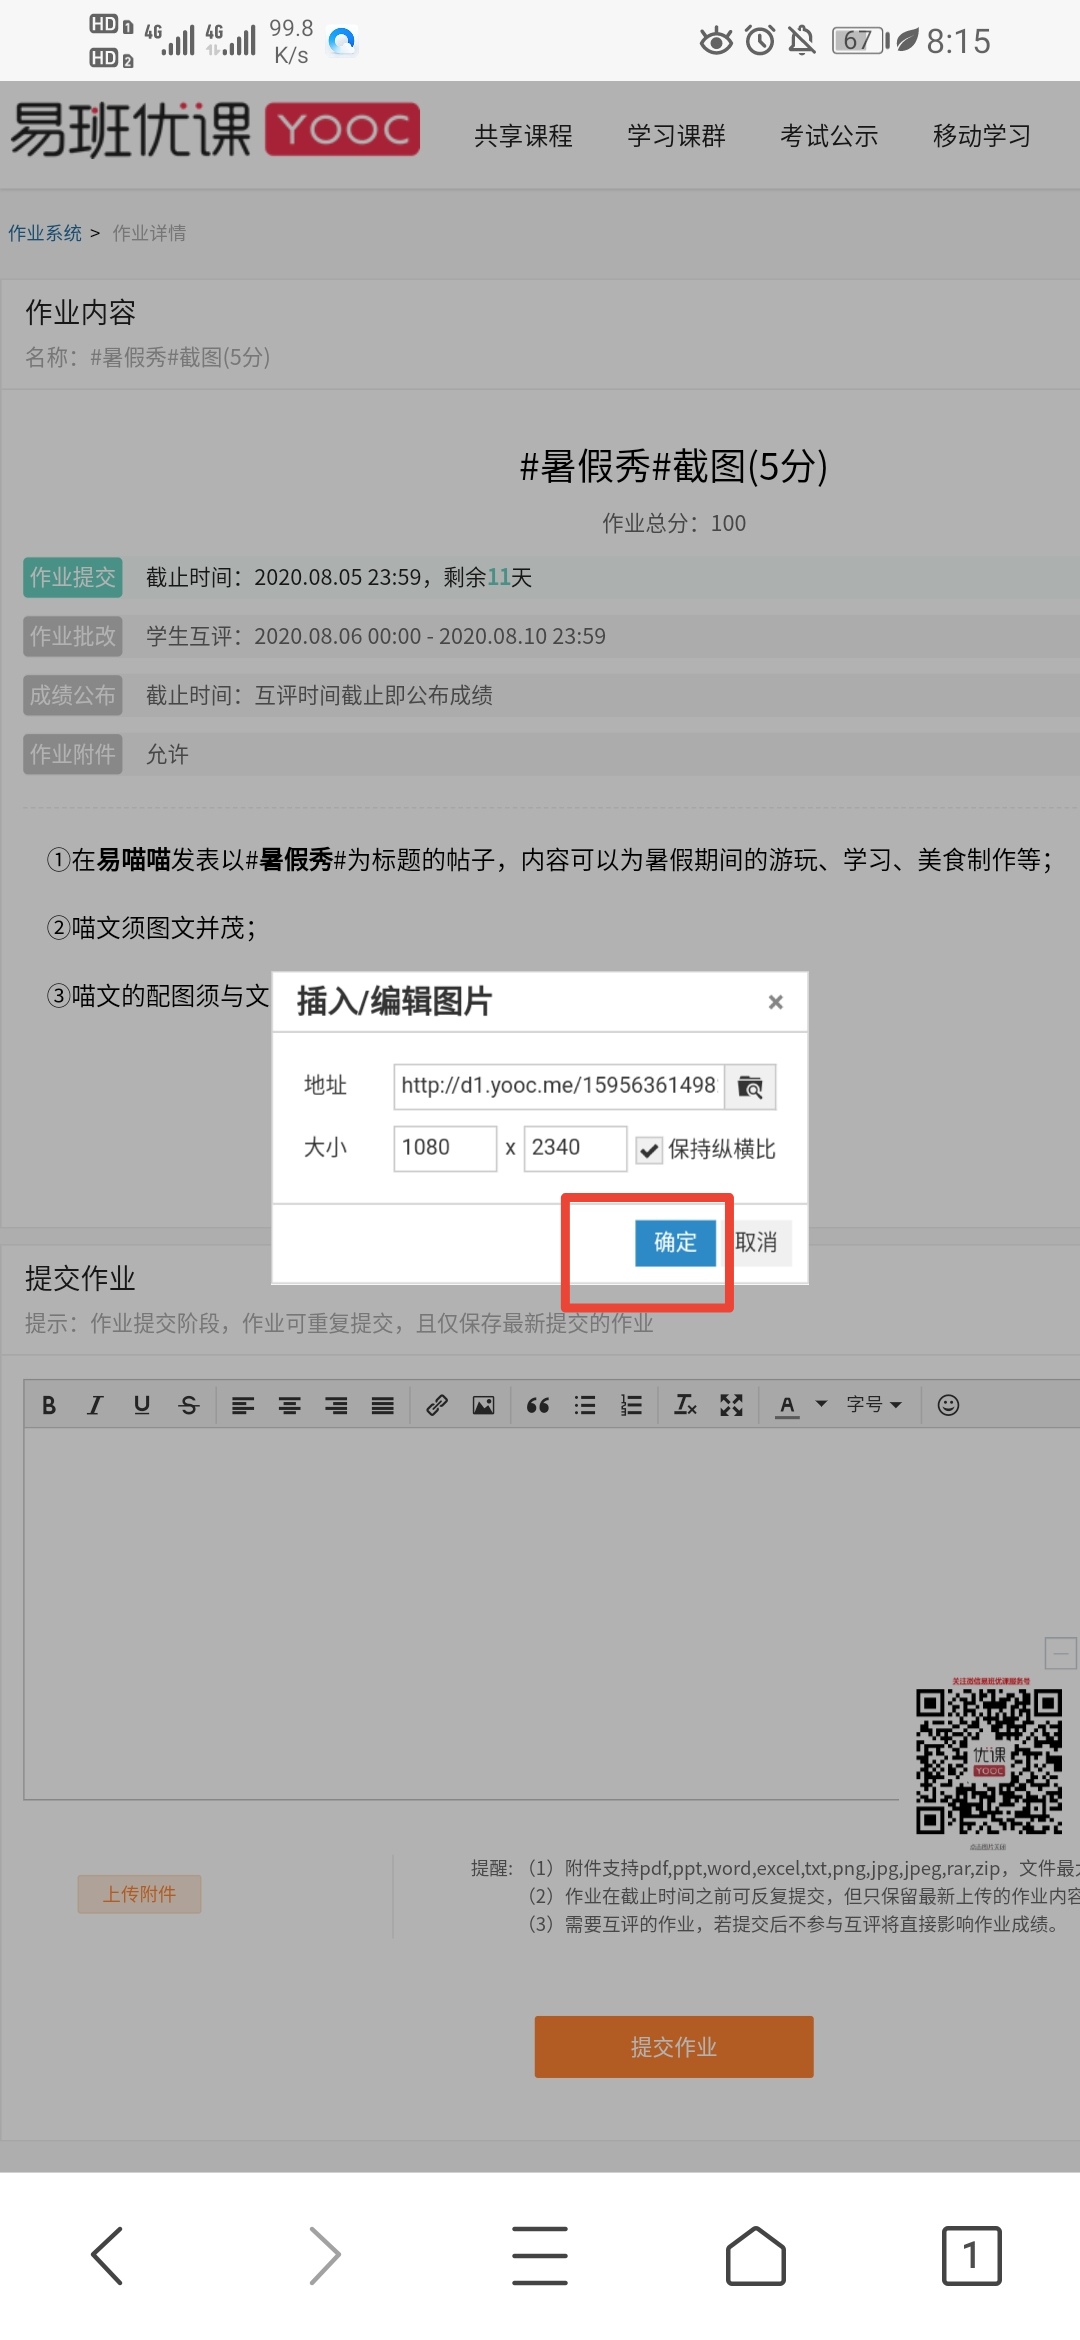Toggle fullscreen editor mode icon
1080x2340 pixels.
(x=731, y=1405)
